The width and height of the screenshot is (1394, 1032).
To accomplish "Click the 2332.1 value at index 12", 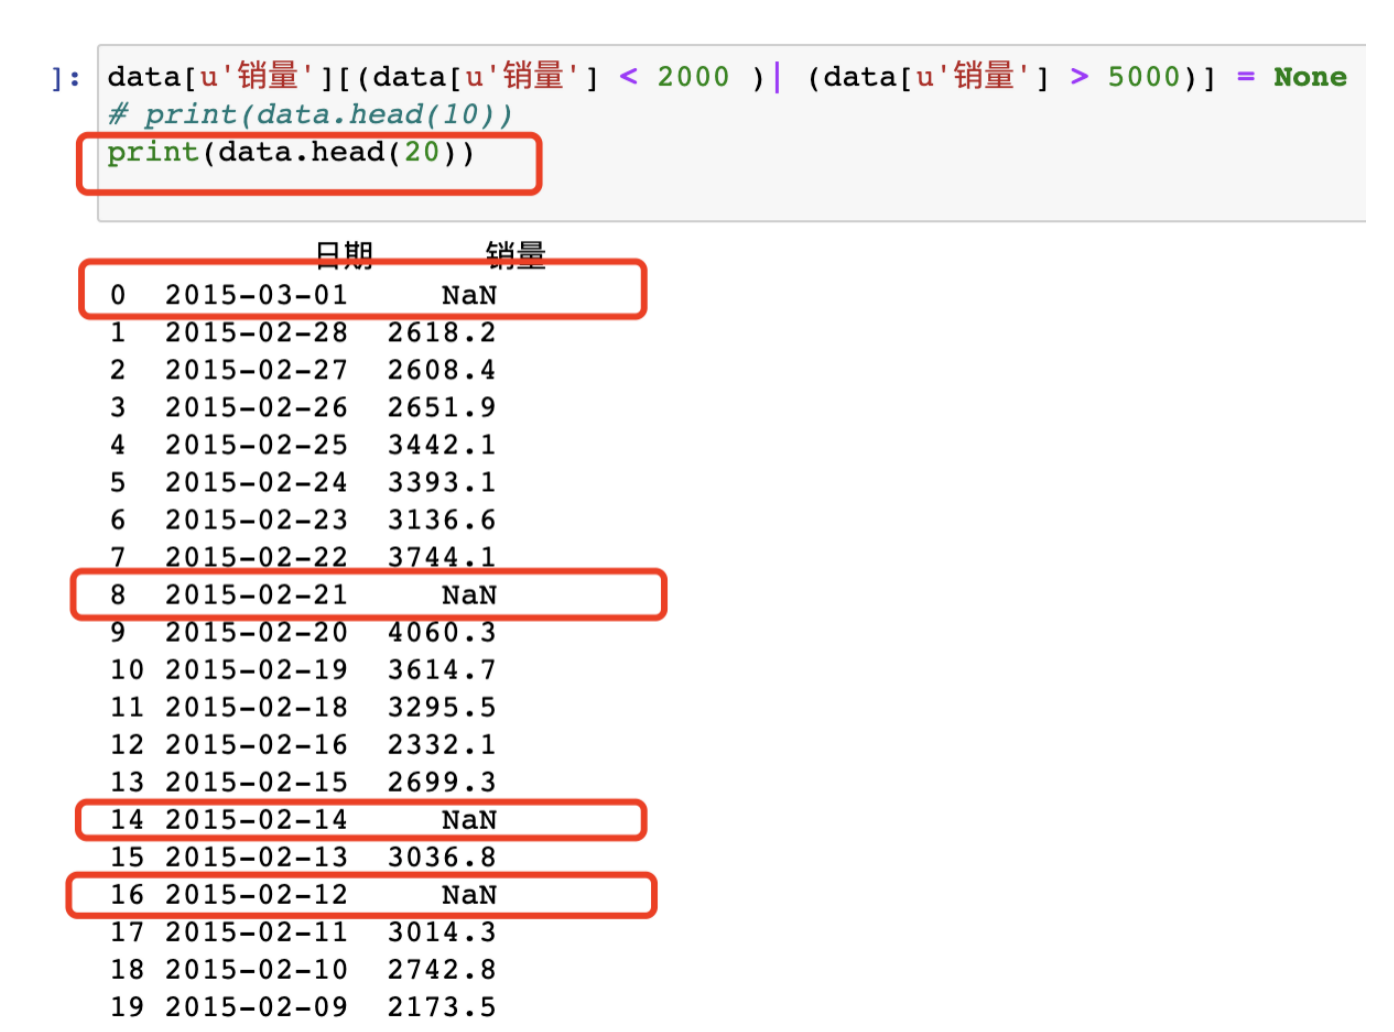I will click(442, 745).
